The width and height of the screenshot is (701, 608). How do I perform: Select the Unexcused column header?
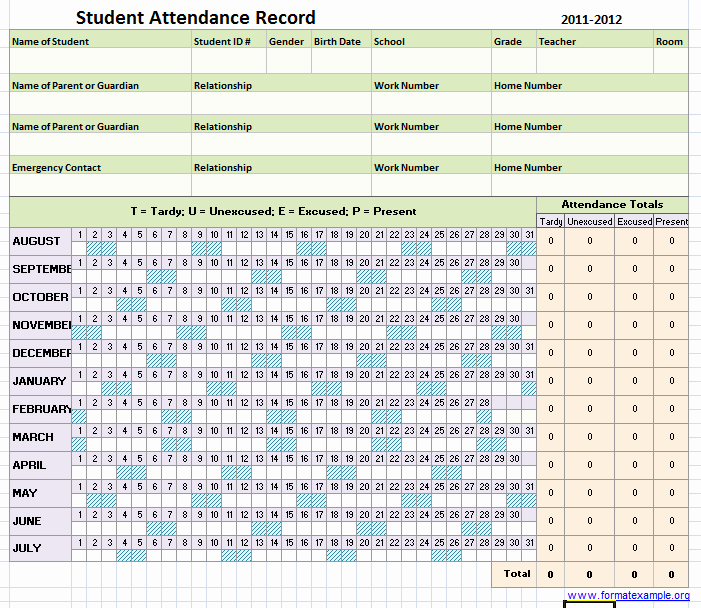coord(590,221)
